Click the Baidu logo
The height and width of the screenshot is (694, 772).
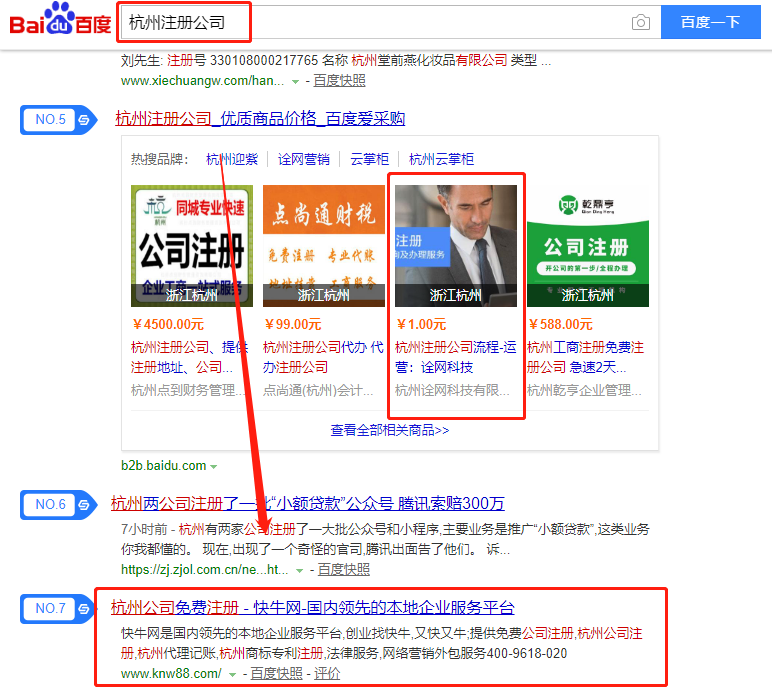pos(60,20)
